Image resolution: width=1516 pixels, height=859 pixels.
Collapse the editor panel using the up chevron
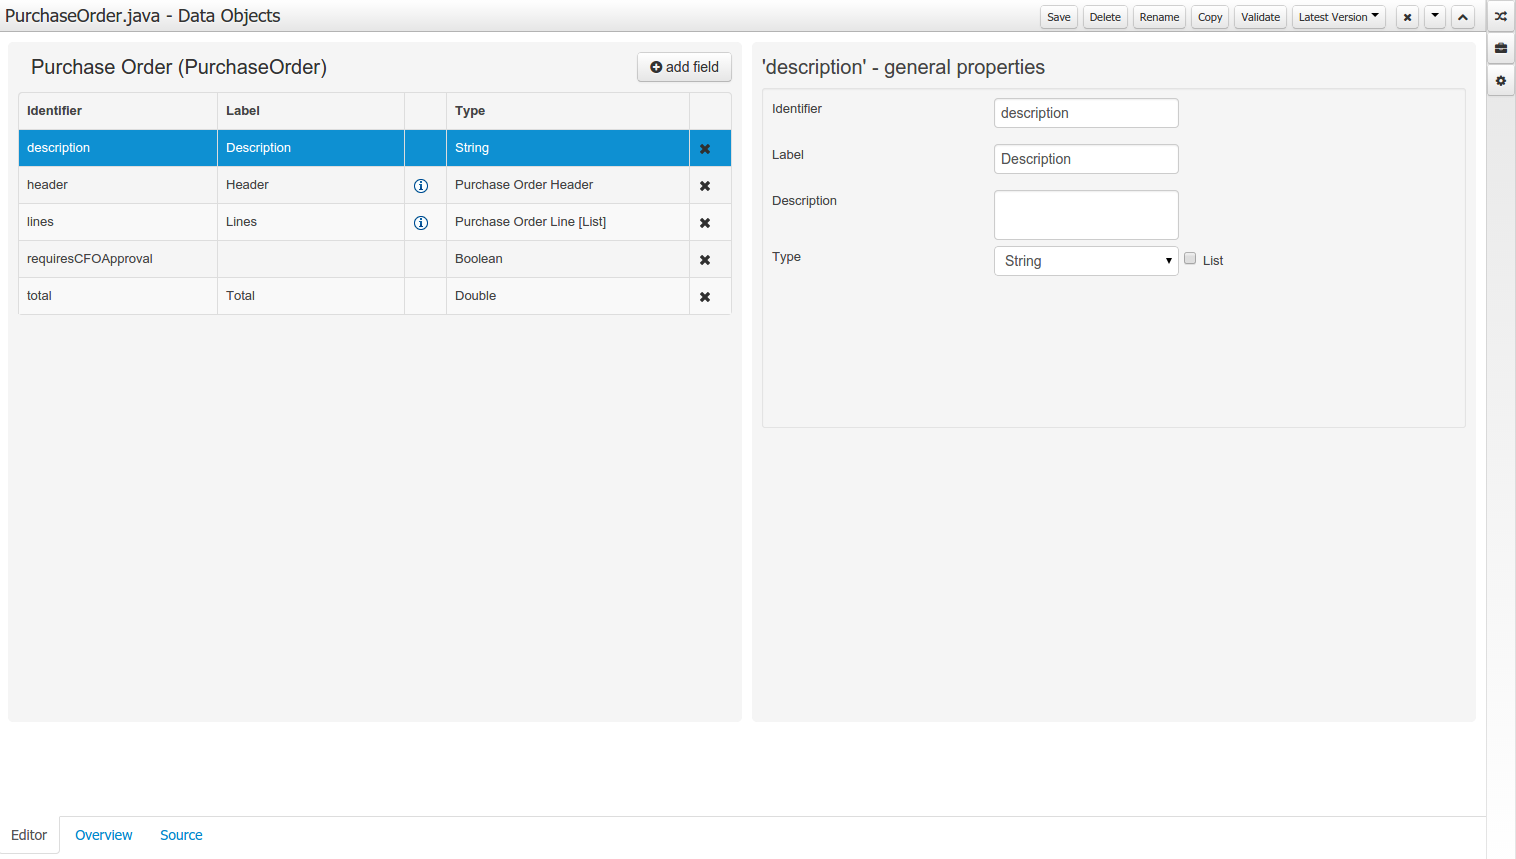click(x=1462, y=17)
